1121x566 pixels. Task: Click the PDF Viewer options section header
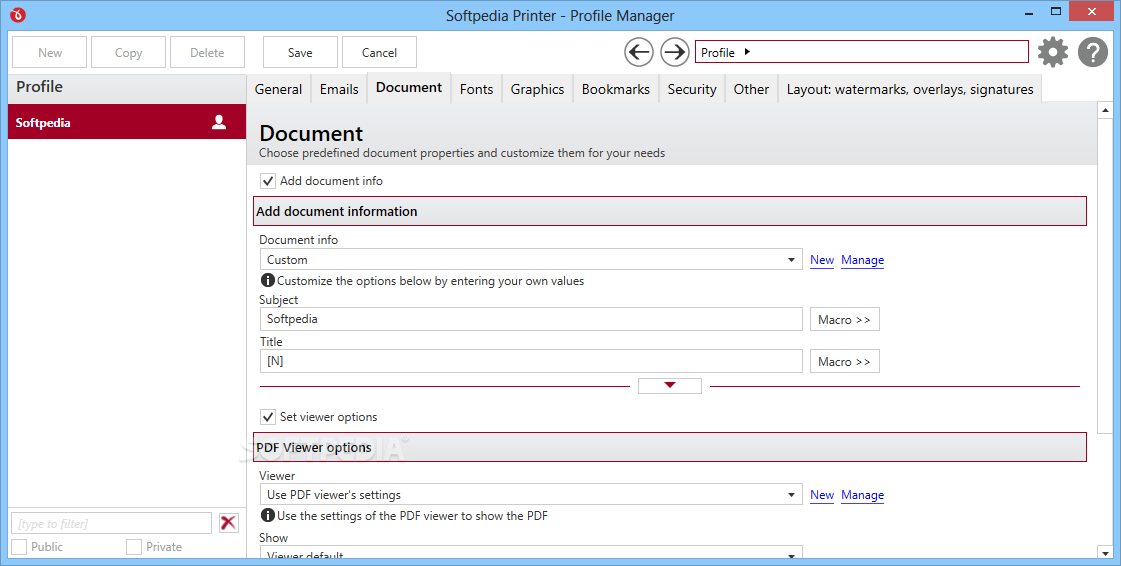pos(670,447)
